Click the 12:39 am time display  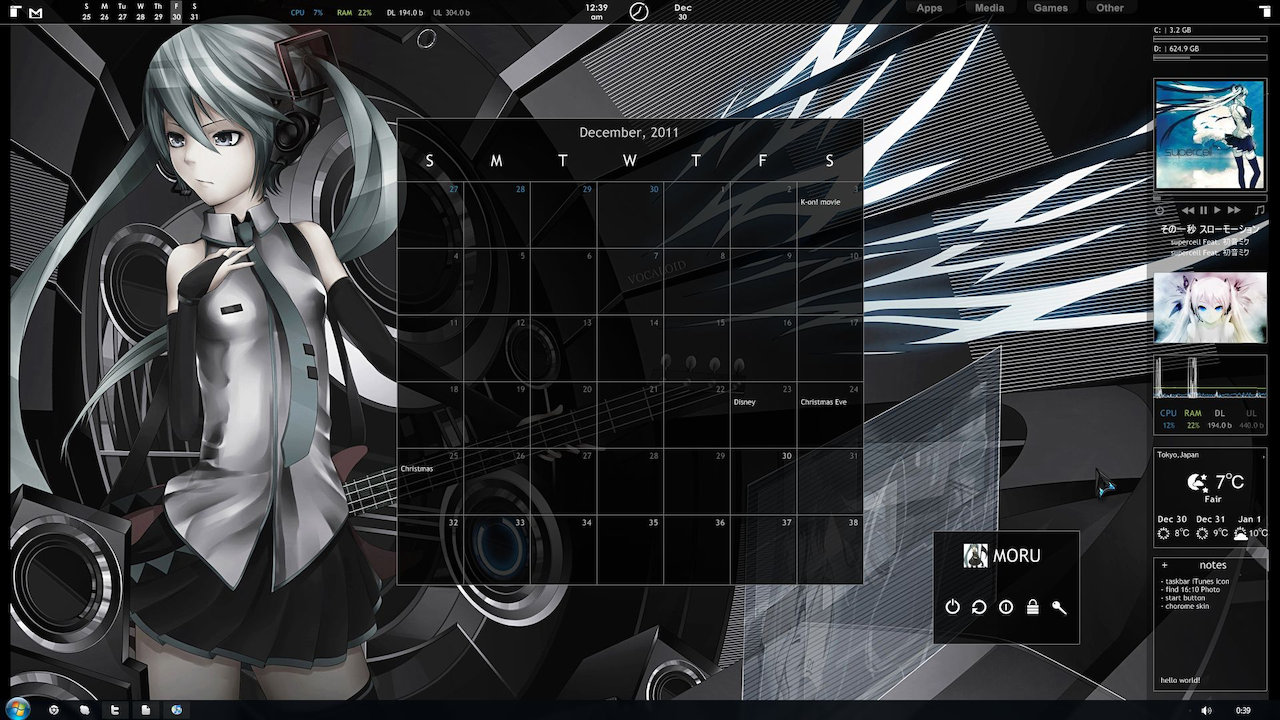[x=597, y=12]
